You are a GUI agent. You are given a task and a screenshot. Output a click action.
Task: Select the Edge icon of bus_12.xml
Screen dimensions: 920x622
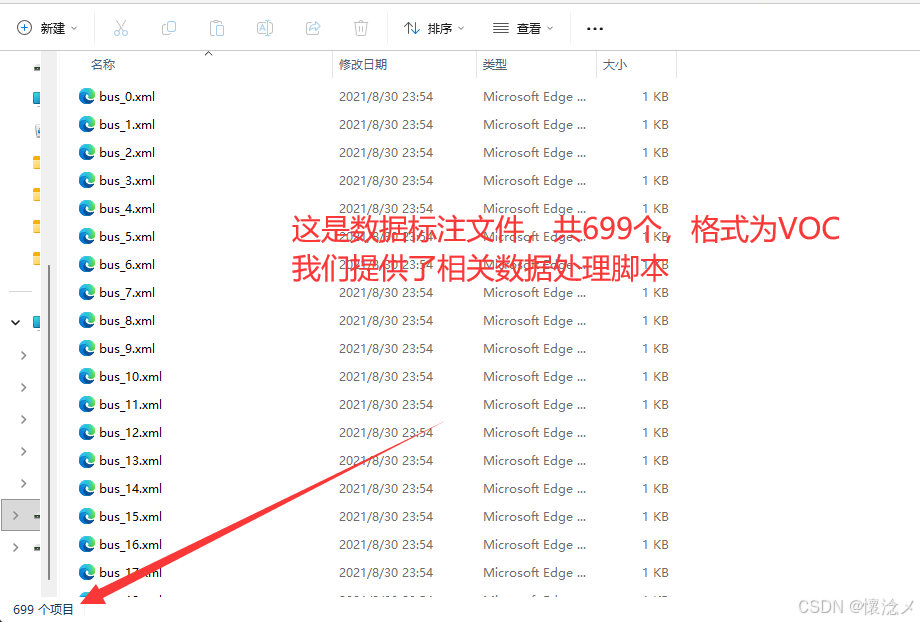[x=87, y=432]
